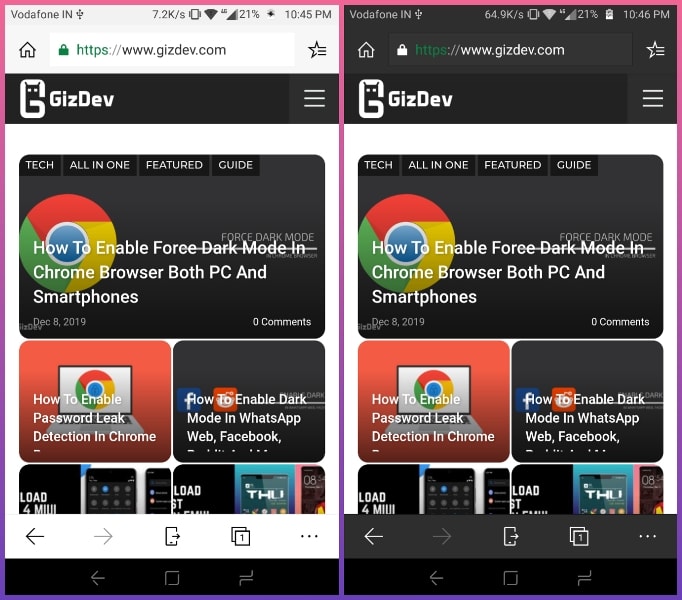Screen dimensions: 682x600
Task: Click Dec 8, 2019 date in dark-mode screenshot
Action: (398, 322)
